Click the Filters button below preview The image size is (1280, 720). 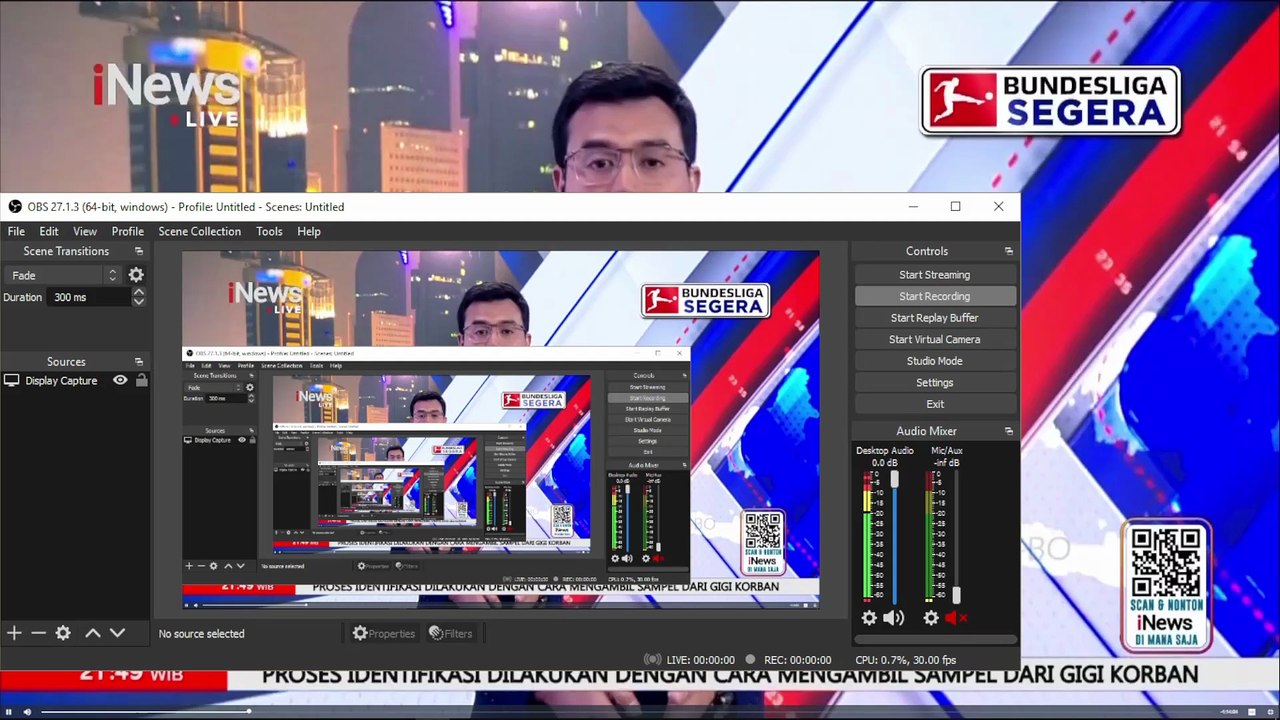coord(451,633)
